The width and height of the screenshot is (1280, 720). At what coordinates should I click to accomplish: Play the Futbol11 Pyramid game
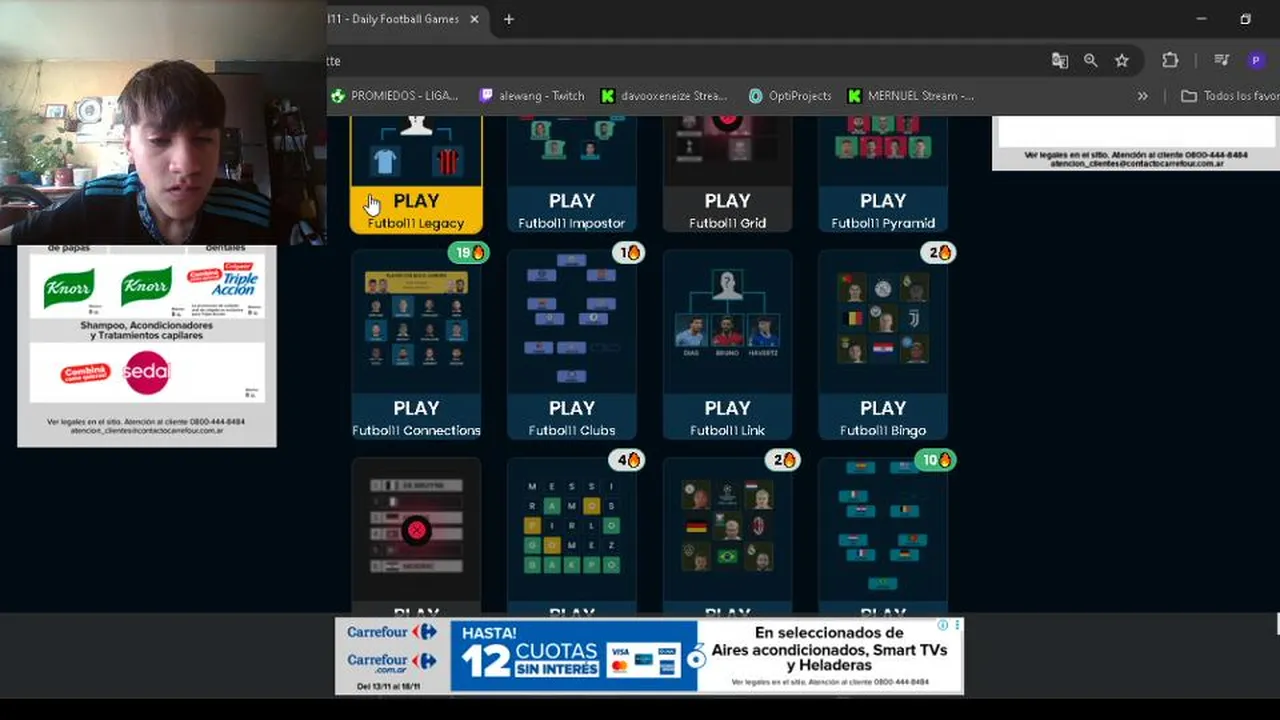pyautogui.click(x=883, y=210)
